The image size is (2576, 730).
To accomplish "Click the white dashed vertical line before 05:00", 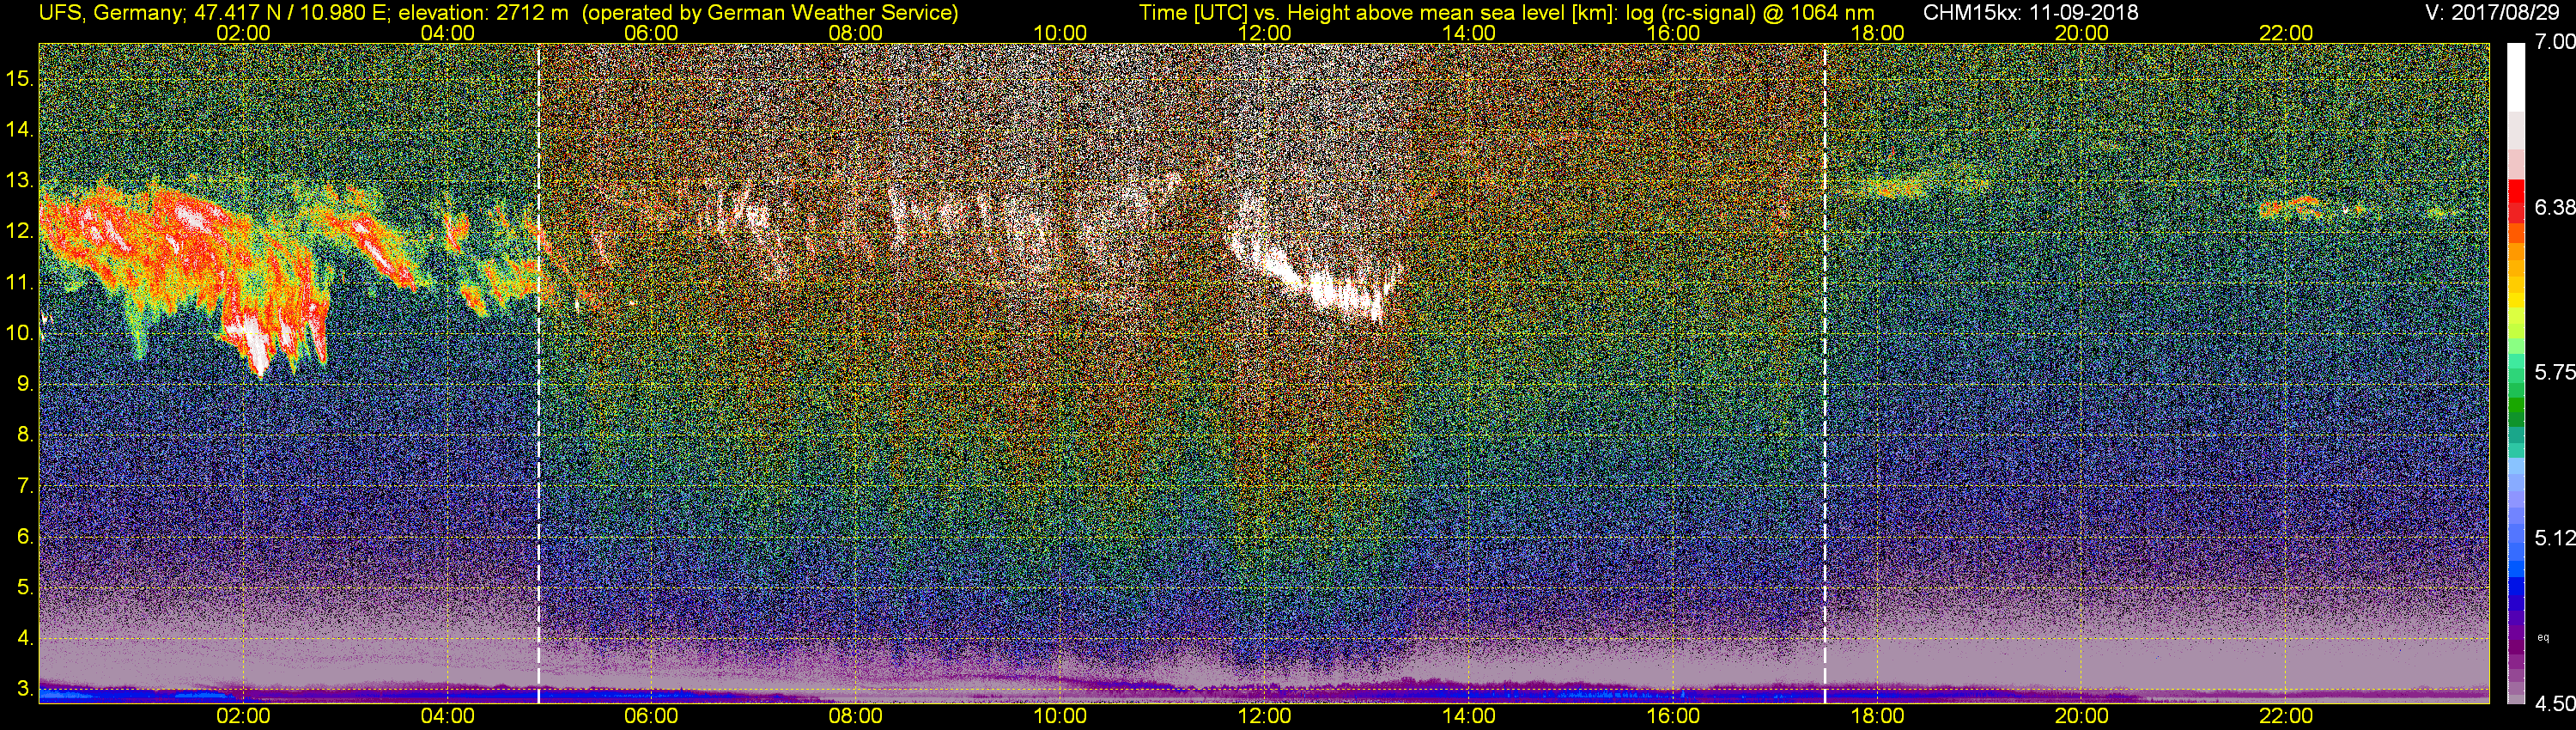I will coord(539,372).
